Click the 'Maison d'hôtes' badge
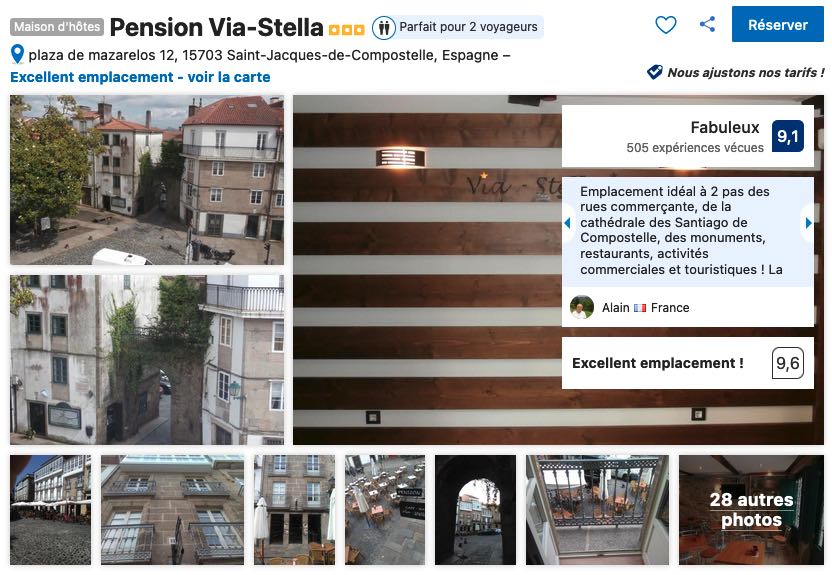This screenshot has width=832, height=575. tap(57, 27)
